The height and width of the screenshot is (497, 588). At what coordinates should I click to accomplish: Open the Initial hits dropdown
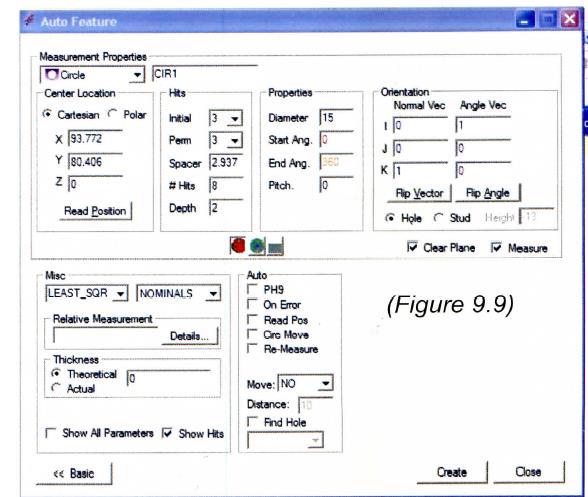tap(235, 119)
